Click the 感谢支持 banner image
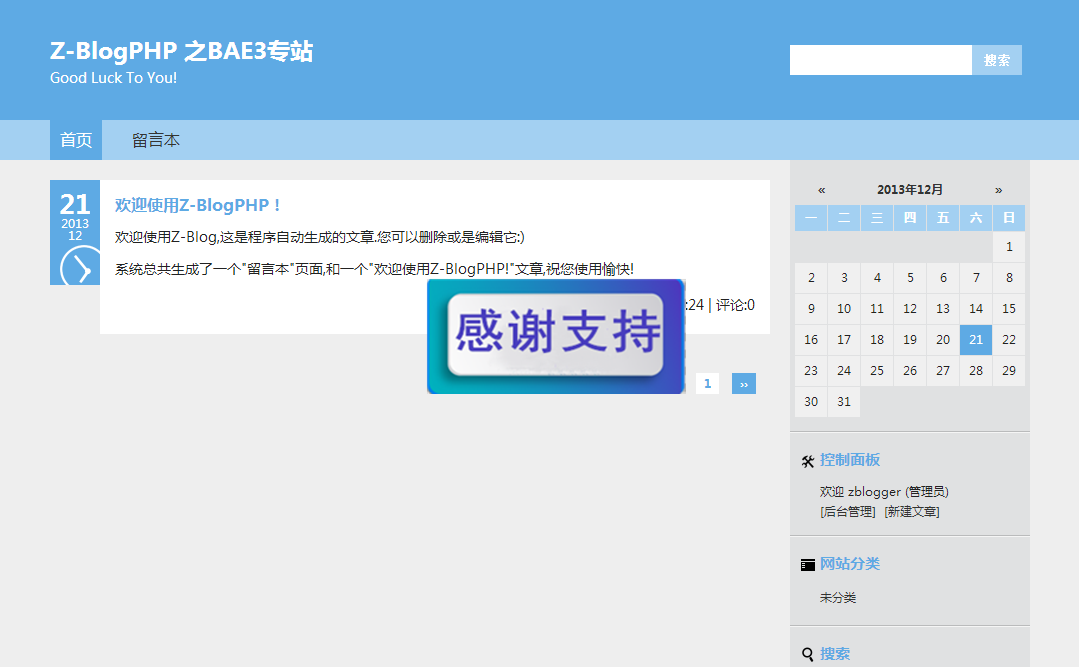 coord(556,337)
